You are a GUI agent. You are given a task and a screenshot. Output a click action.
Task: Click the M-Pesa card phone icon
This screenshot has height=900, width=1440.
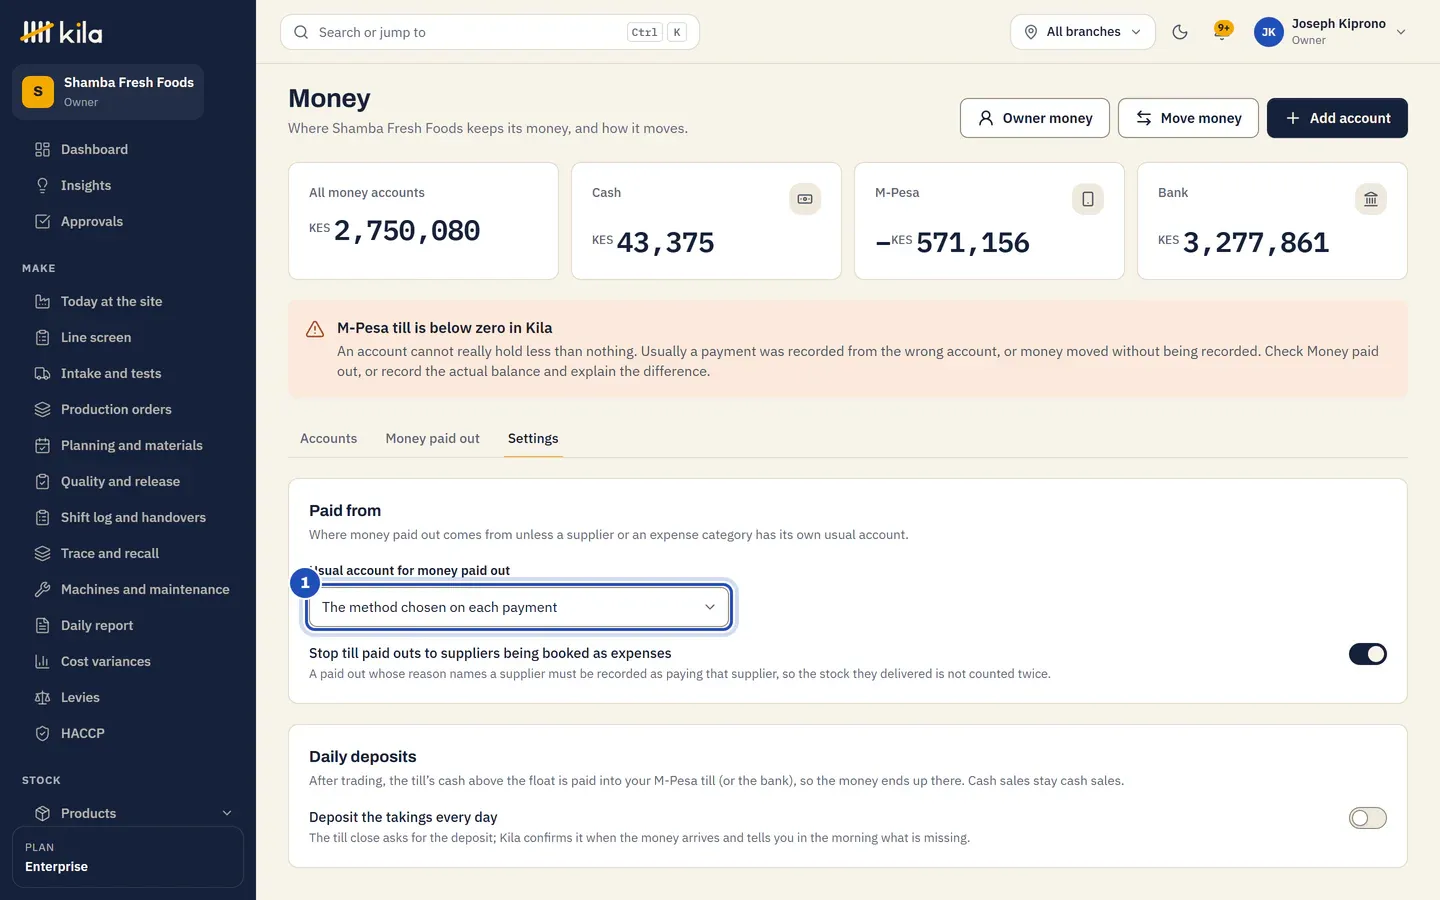pyautogui.click(x=1088, y=199)
